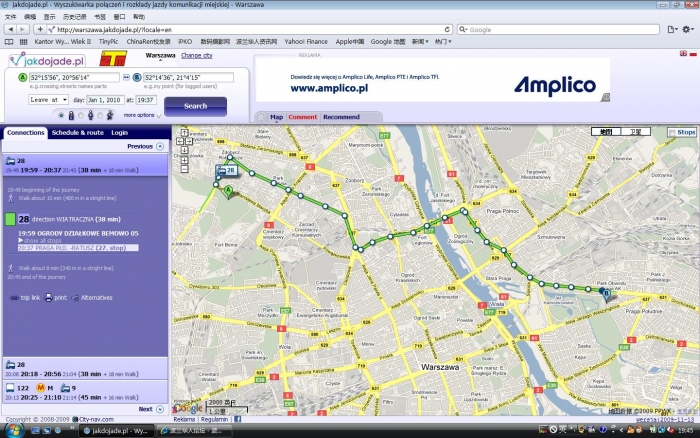Switch to the Comment tab
The width and height of the screenshot is (700, 438).
tap(303, 117)
